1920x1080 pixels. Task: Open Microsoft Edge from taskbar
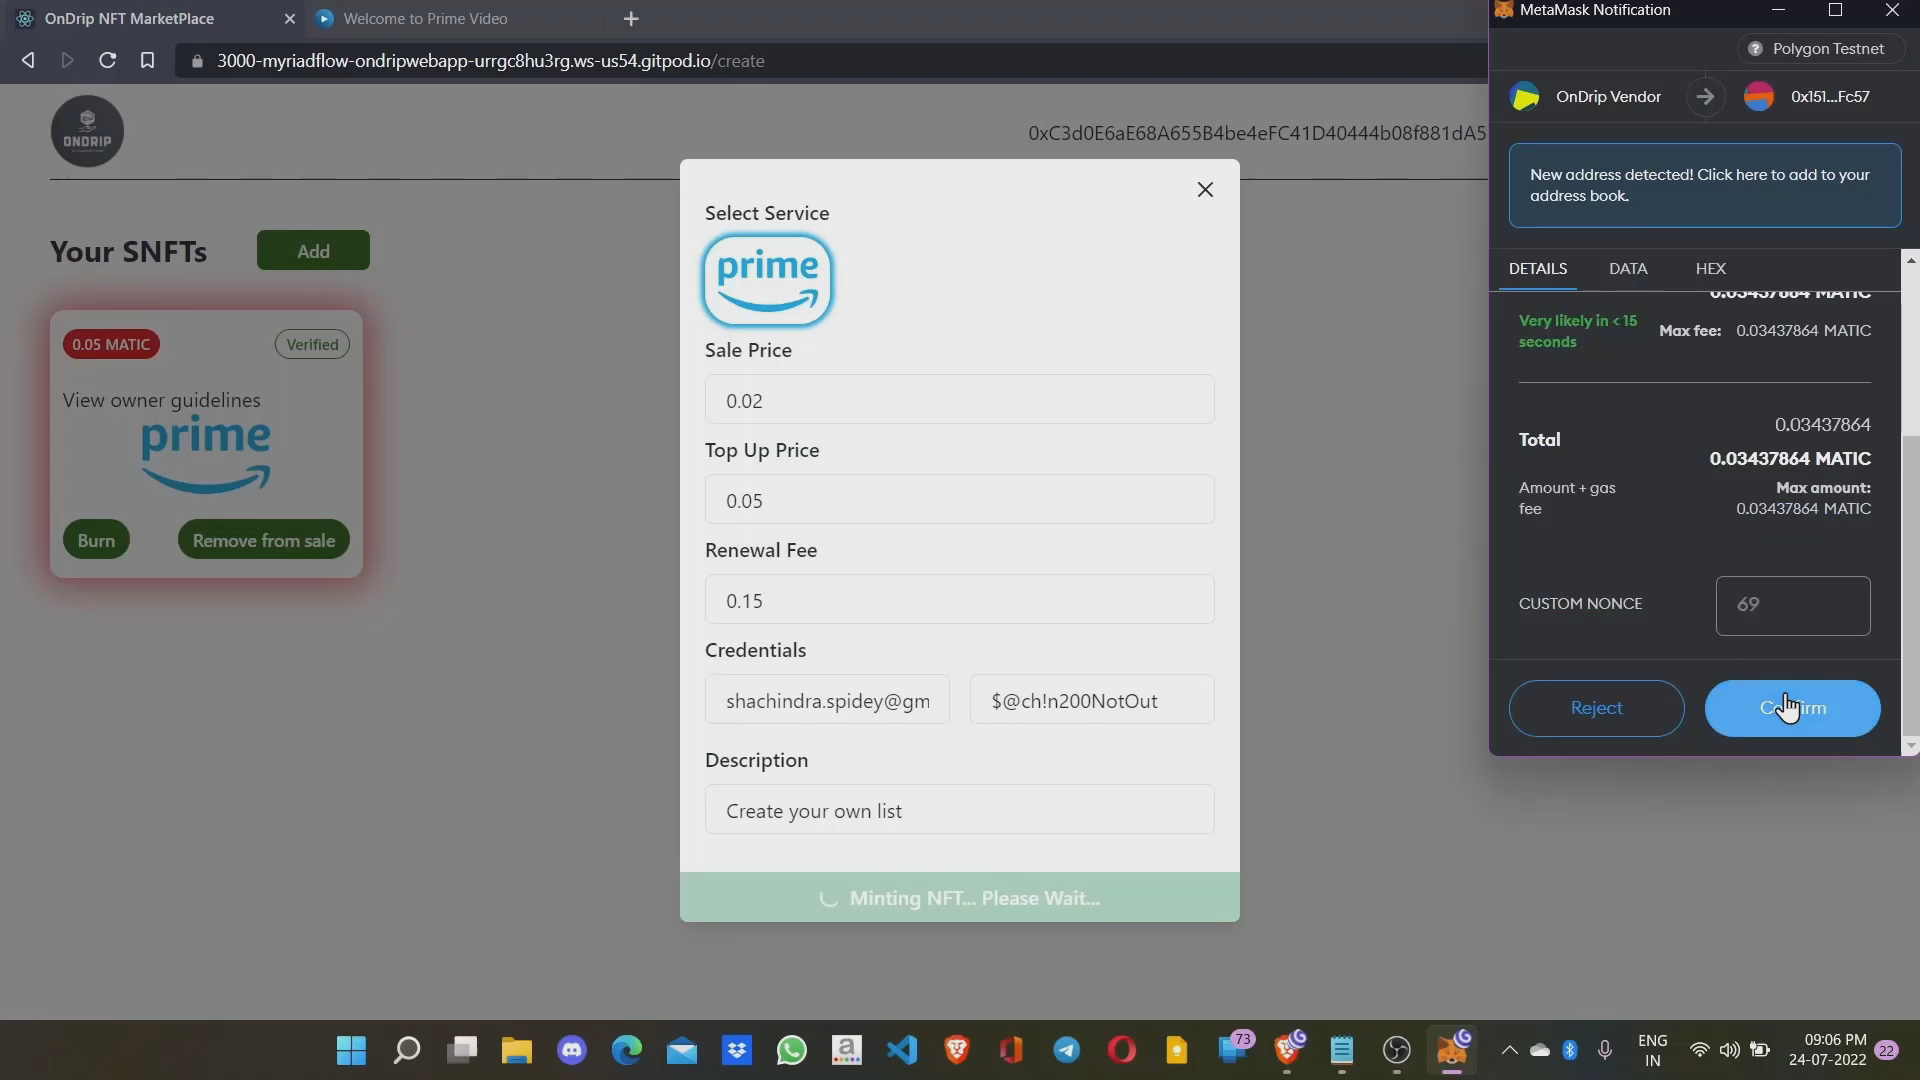coord(627,1050)
